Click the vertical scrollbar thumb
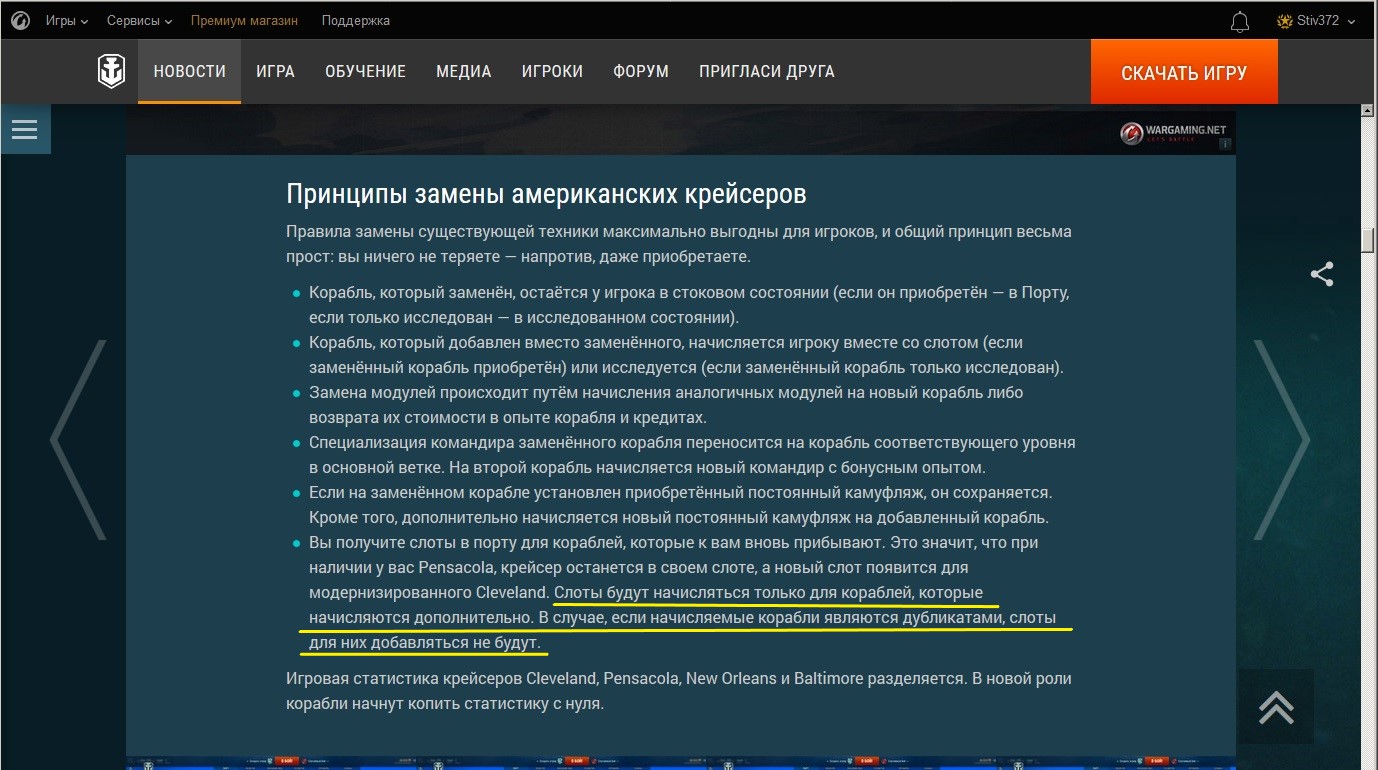The height and width of the screenshot is (770, 1378). tap(1368, 241)
